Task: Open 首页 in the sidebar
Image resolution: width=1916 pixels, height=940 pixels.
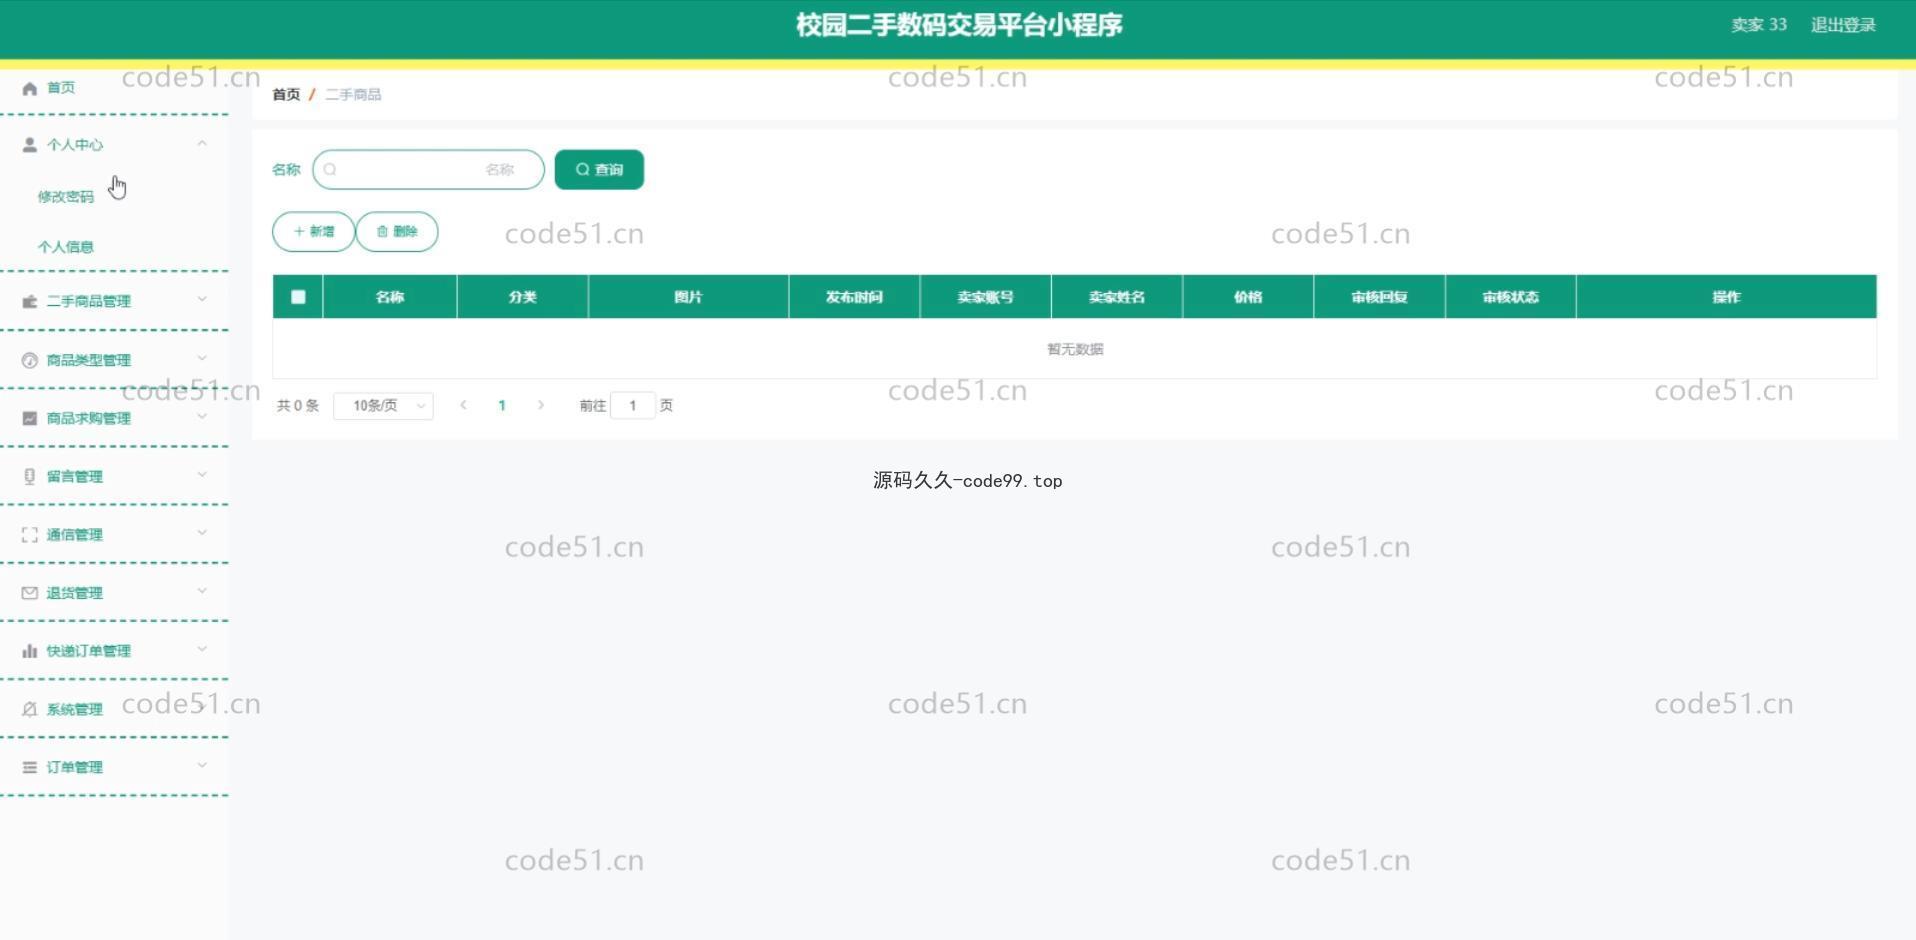Action: pos(61,88)
